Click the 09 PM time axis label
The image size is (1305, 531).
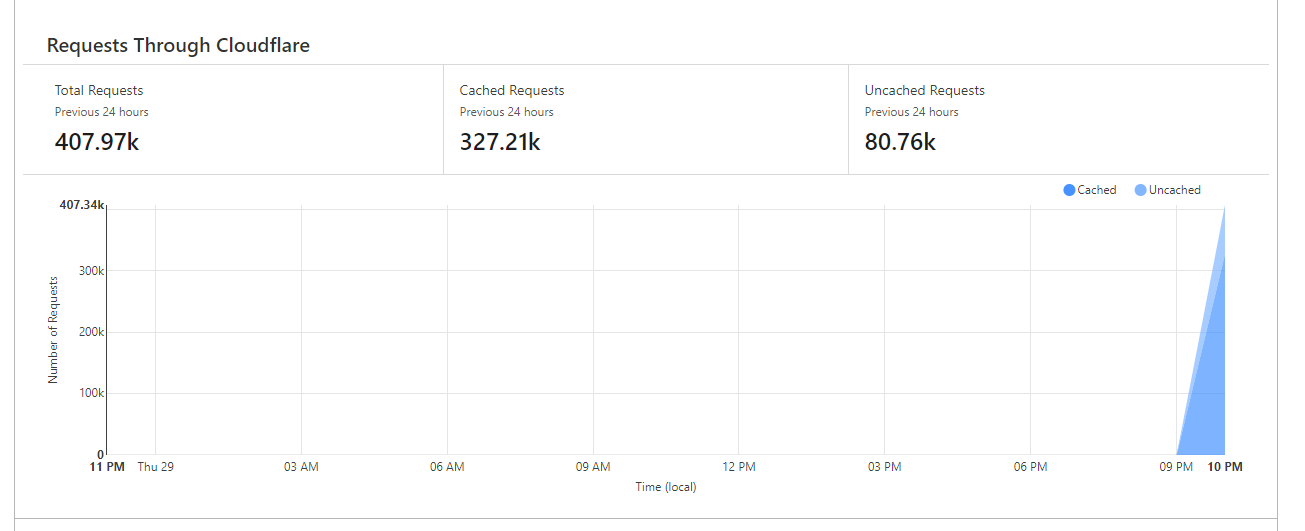click(1176, 467)
